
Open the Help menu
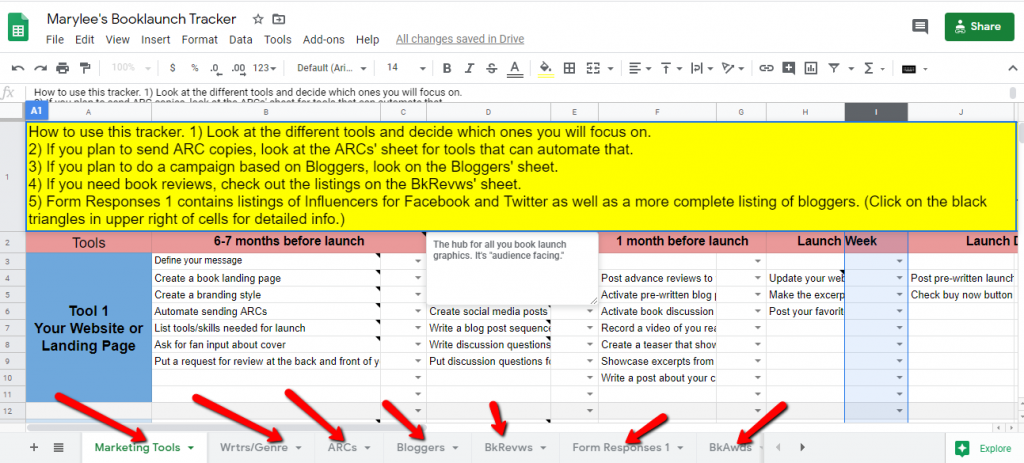coord(368,40)
